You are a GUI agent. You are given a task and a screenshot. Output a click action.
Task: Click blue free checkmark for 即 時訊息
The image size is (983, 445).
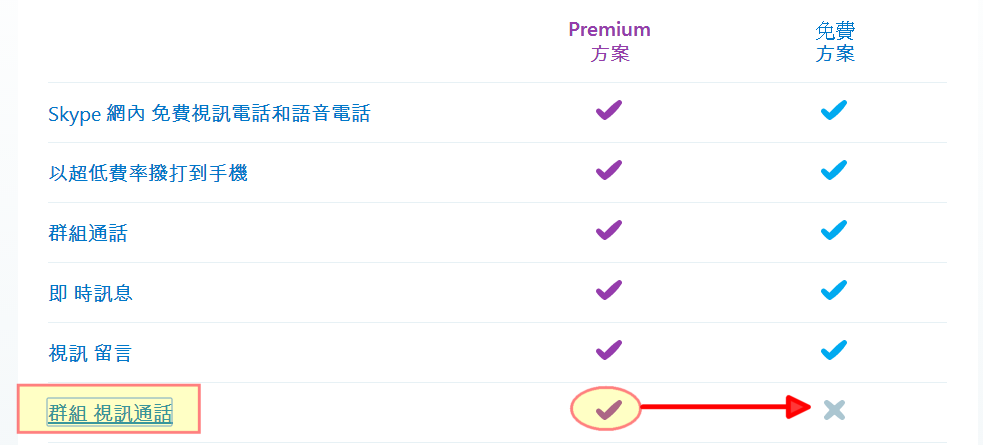tap(833, 290)
